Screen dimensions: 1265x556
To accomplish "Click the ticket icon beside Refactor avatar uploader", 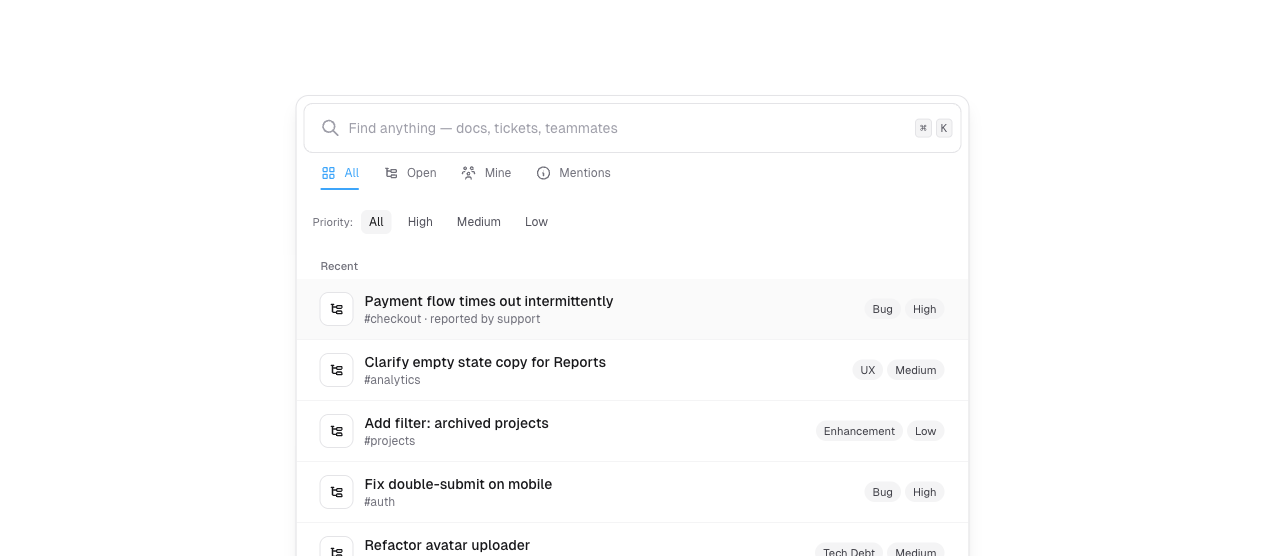I will (336, 549).
